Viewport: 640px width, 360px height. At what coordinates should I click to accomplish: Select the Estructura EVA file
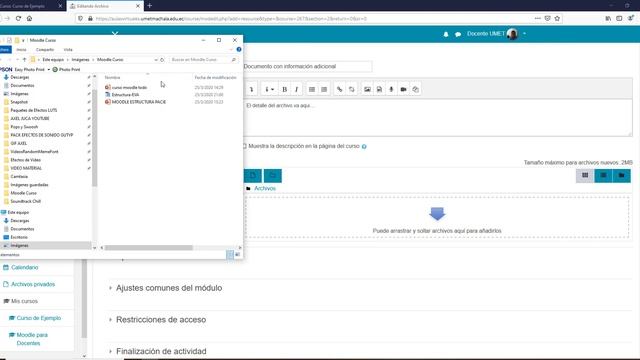[125, 95]
